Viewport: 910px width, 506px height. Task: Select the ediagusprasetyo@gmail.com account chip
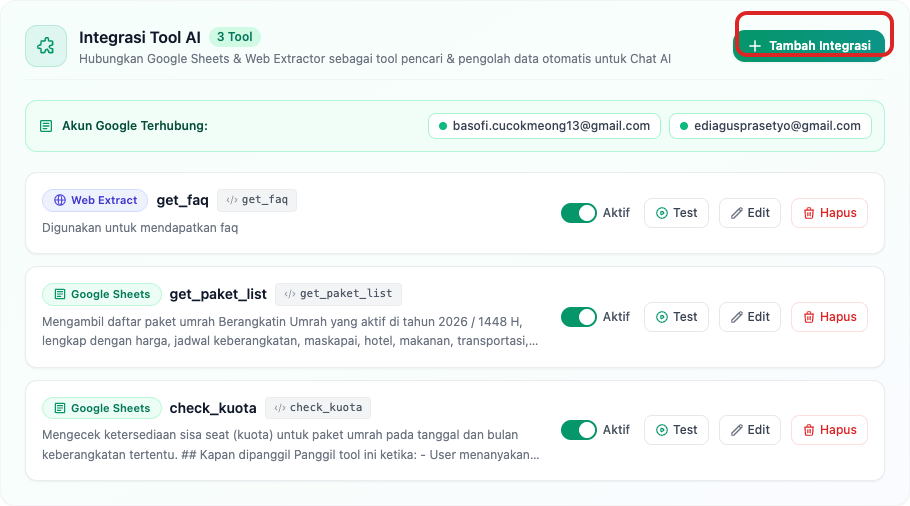pos(770,126)
